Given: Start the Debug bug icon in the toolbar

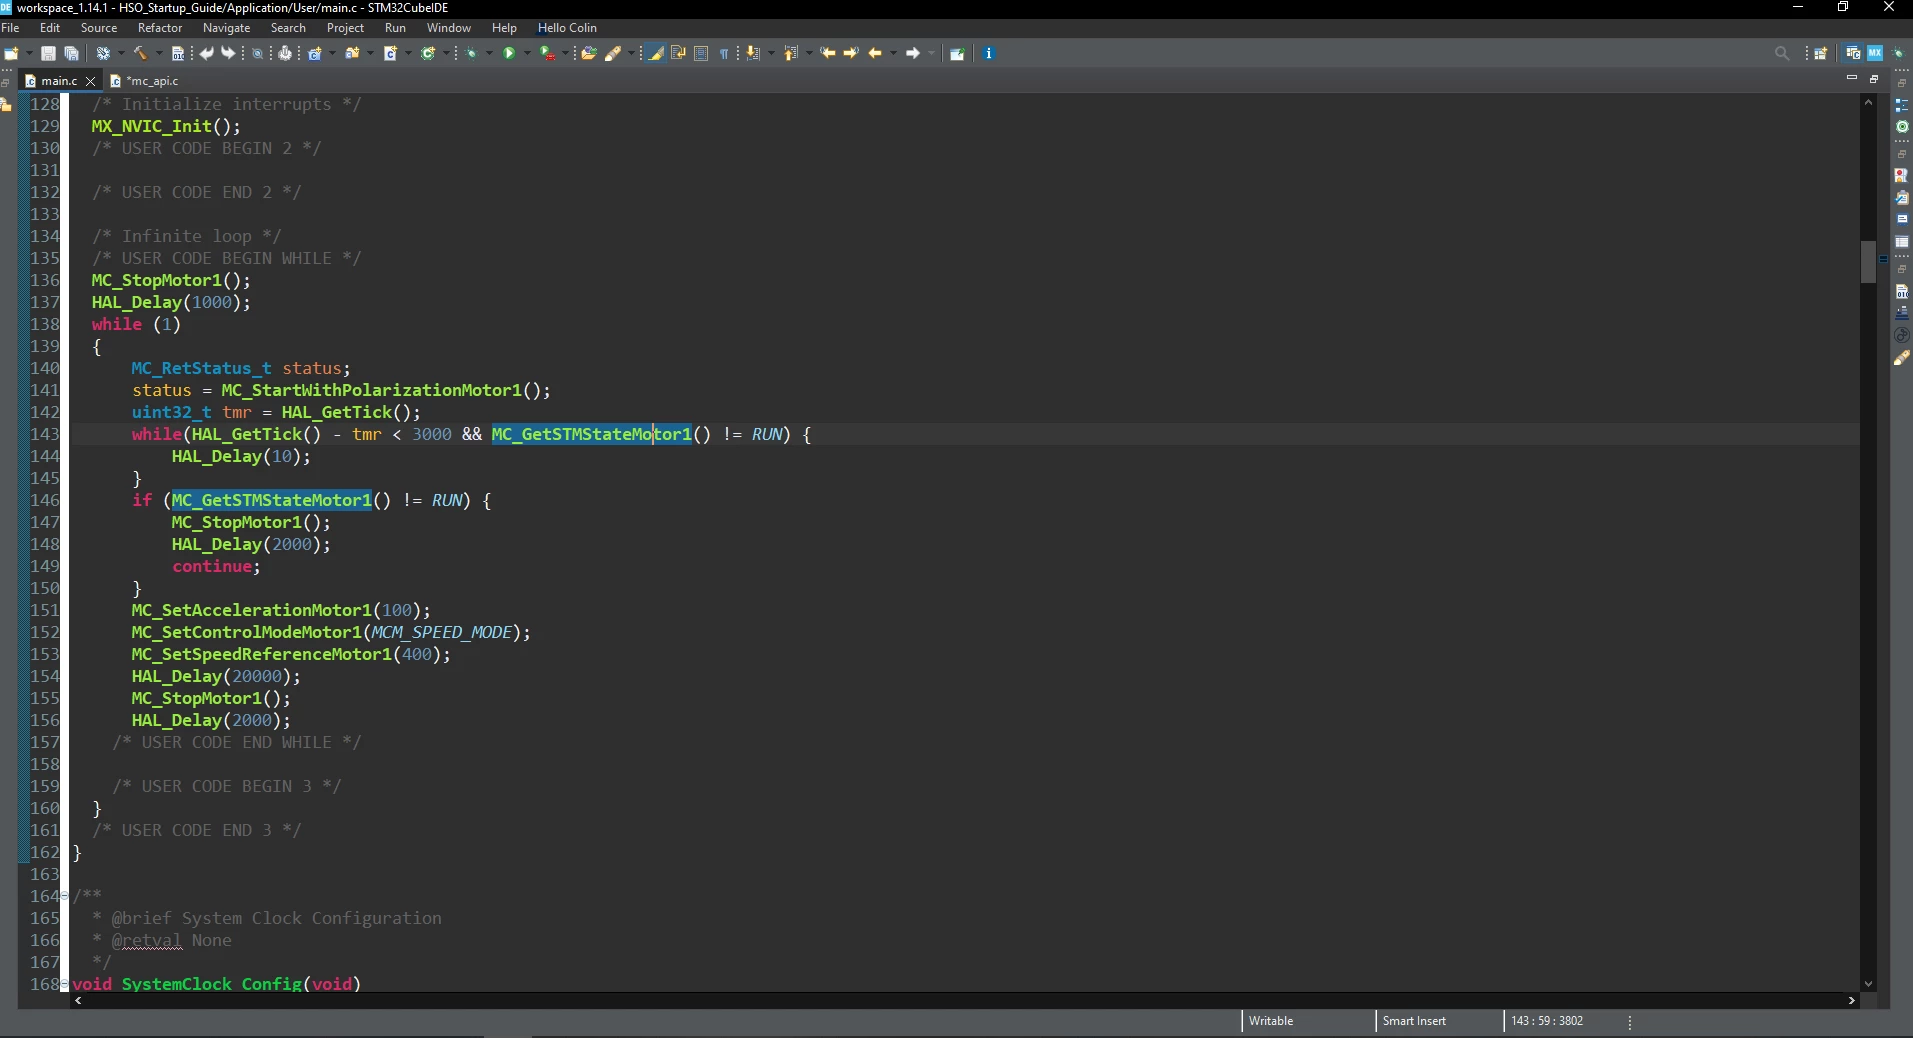Looking at the screenshot, I should pyautogui.click(x=471, y=53).
